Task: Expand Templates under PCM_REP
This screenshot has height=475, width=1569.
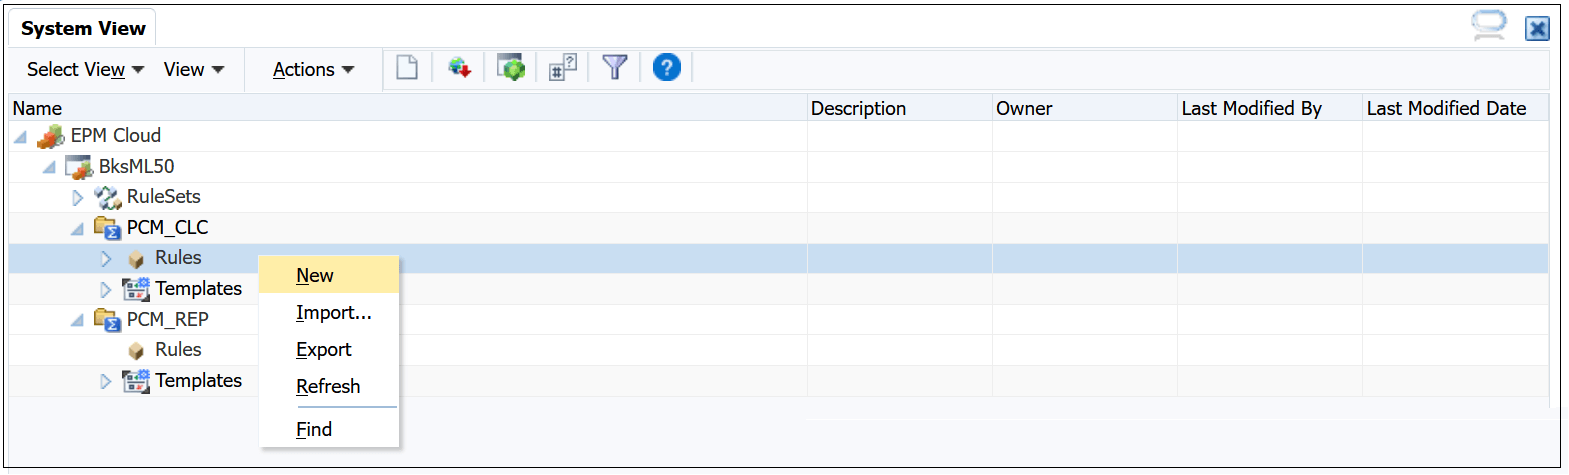Action: coord(106,381)
